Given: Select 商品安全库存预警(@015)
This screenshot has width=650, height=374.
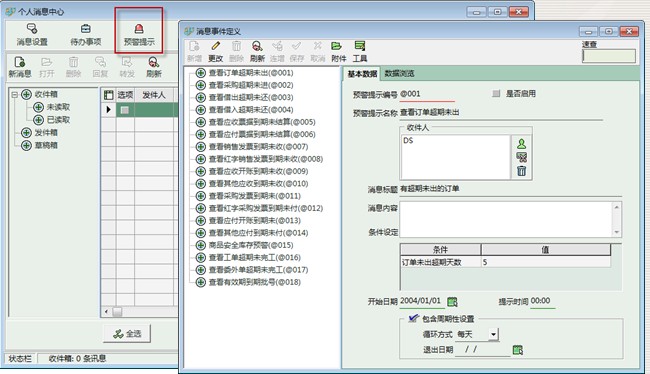Looking at the screenshot, I should click(x=251, y=245).
